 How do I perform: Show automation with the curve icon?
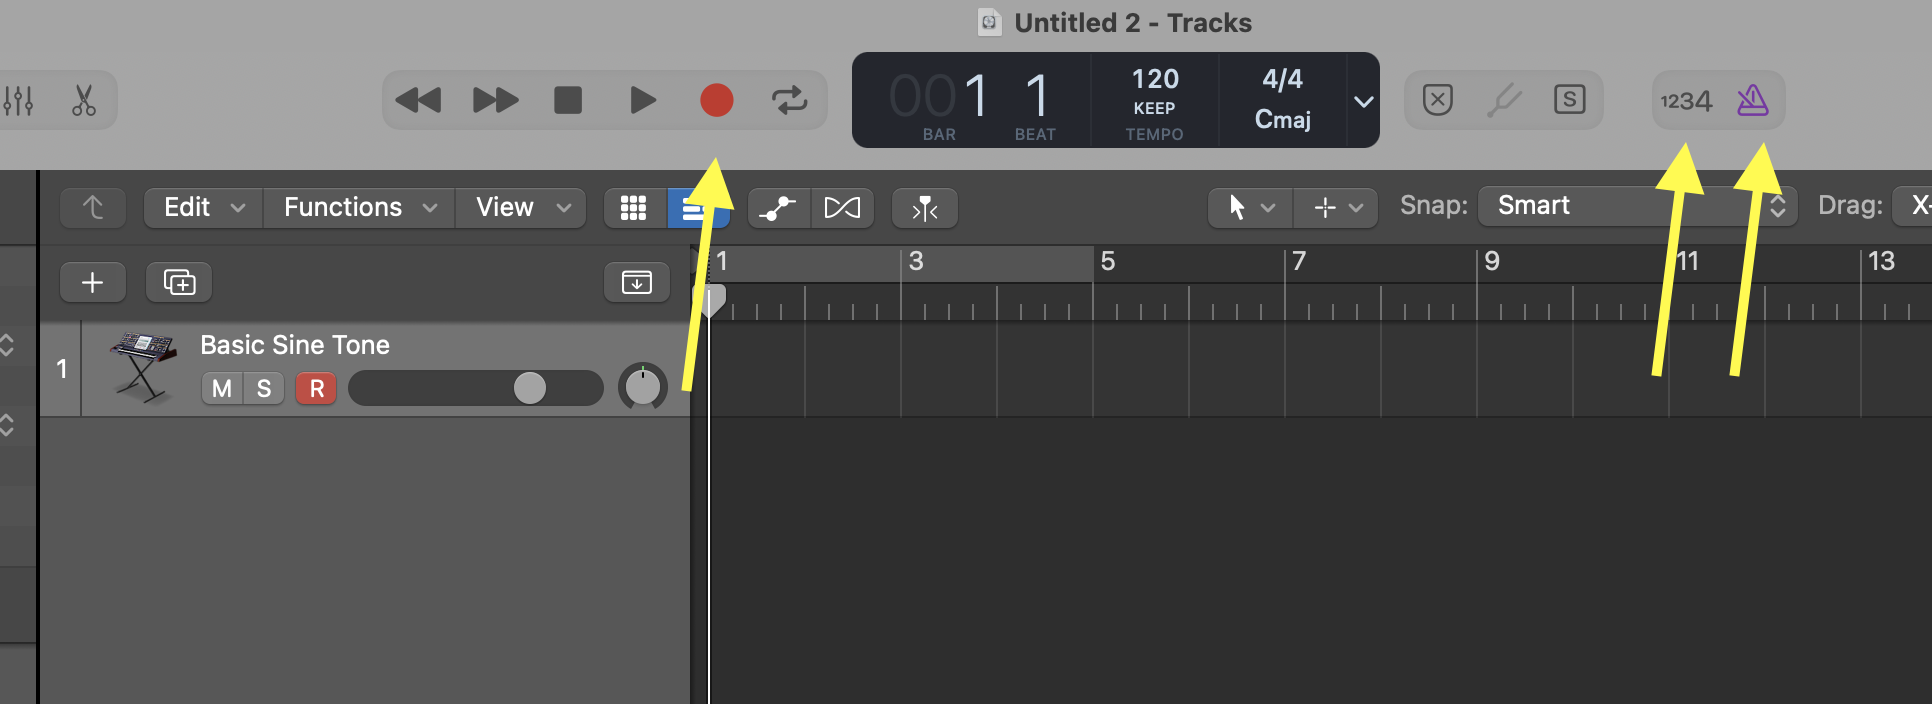pyautogui.click(x=778, y=208)
